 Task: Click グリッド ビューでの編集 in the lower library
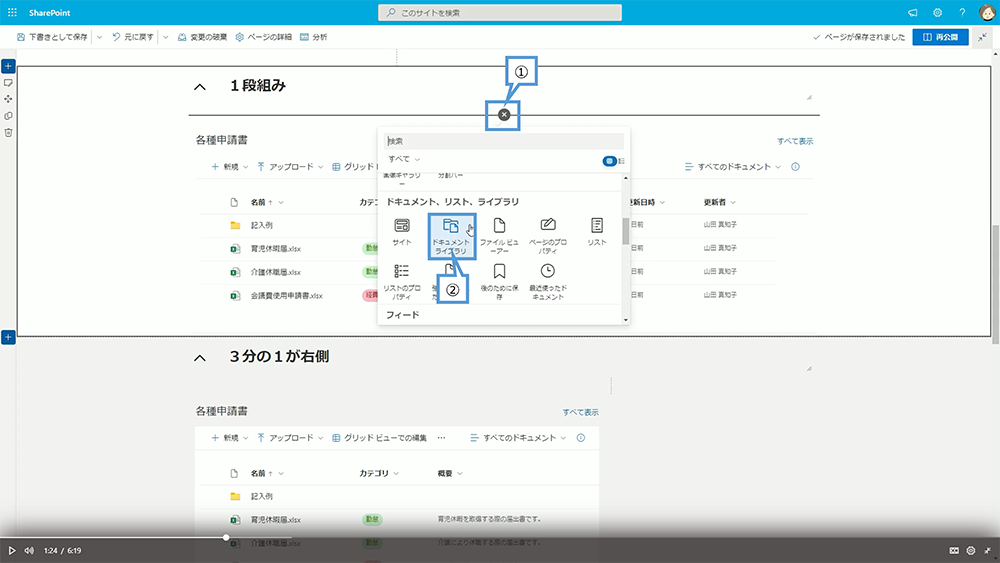click(x=379, y=437)
